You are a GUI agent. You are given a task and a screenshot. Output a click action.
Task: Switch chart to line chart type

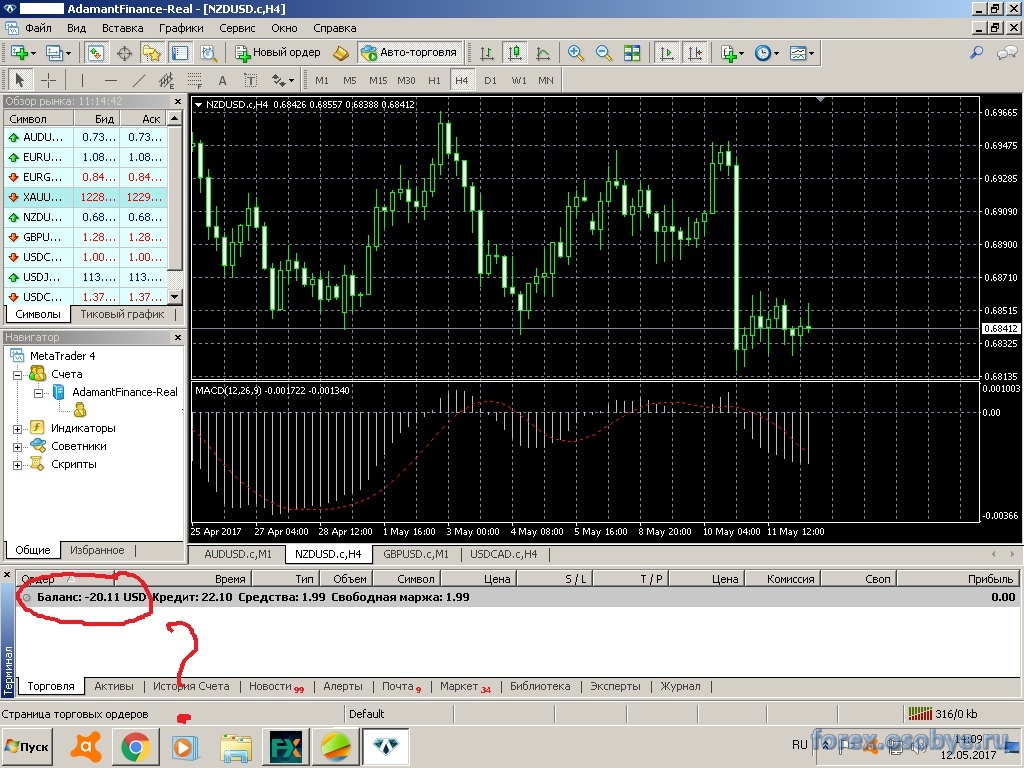coord(543,53)
